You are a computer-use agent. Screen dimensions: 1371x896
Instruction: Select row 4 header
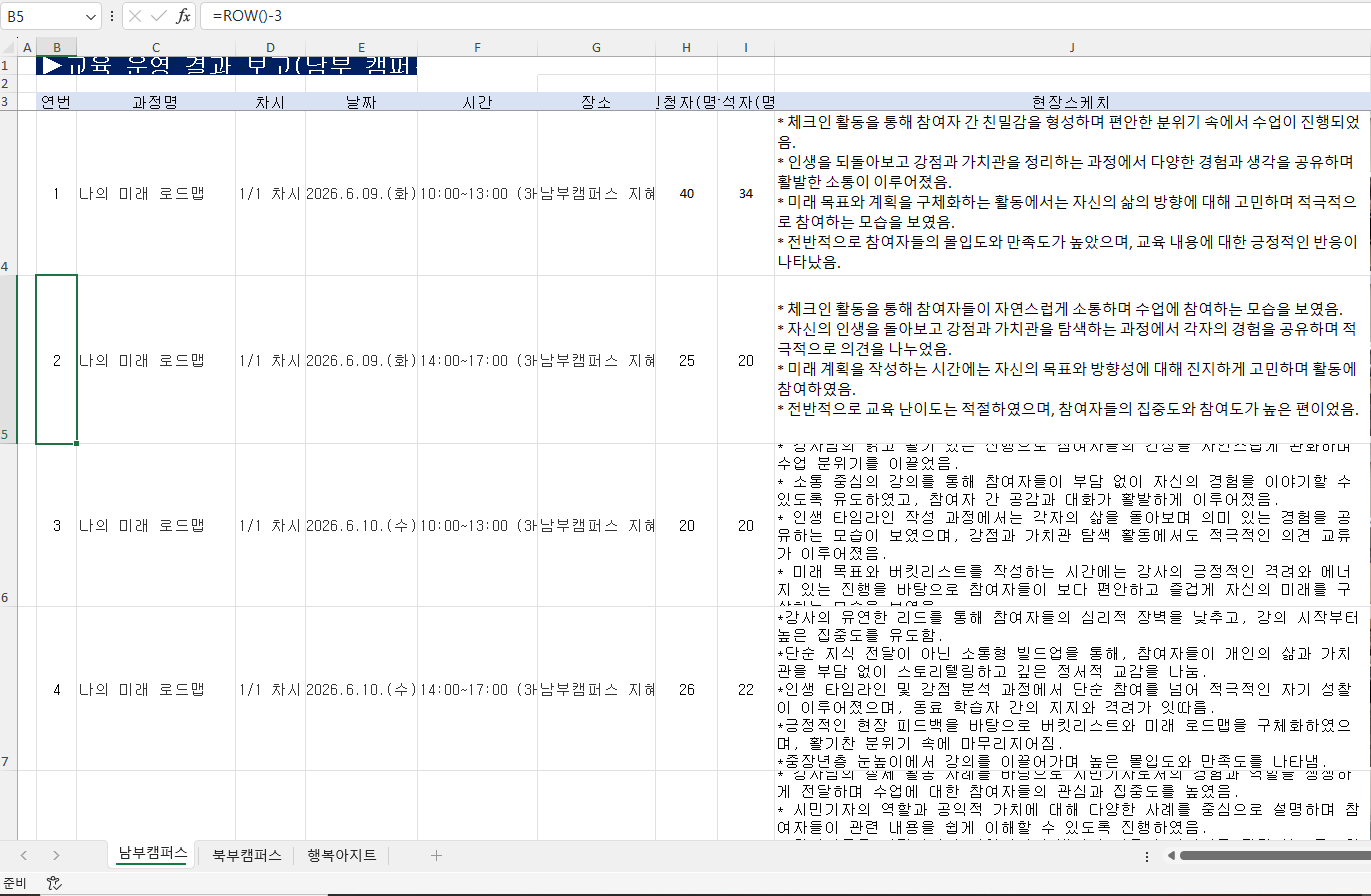pos(9,193)
